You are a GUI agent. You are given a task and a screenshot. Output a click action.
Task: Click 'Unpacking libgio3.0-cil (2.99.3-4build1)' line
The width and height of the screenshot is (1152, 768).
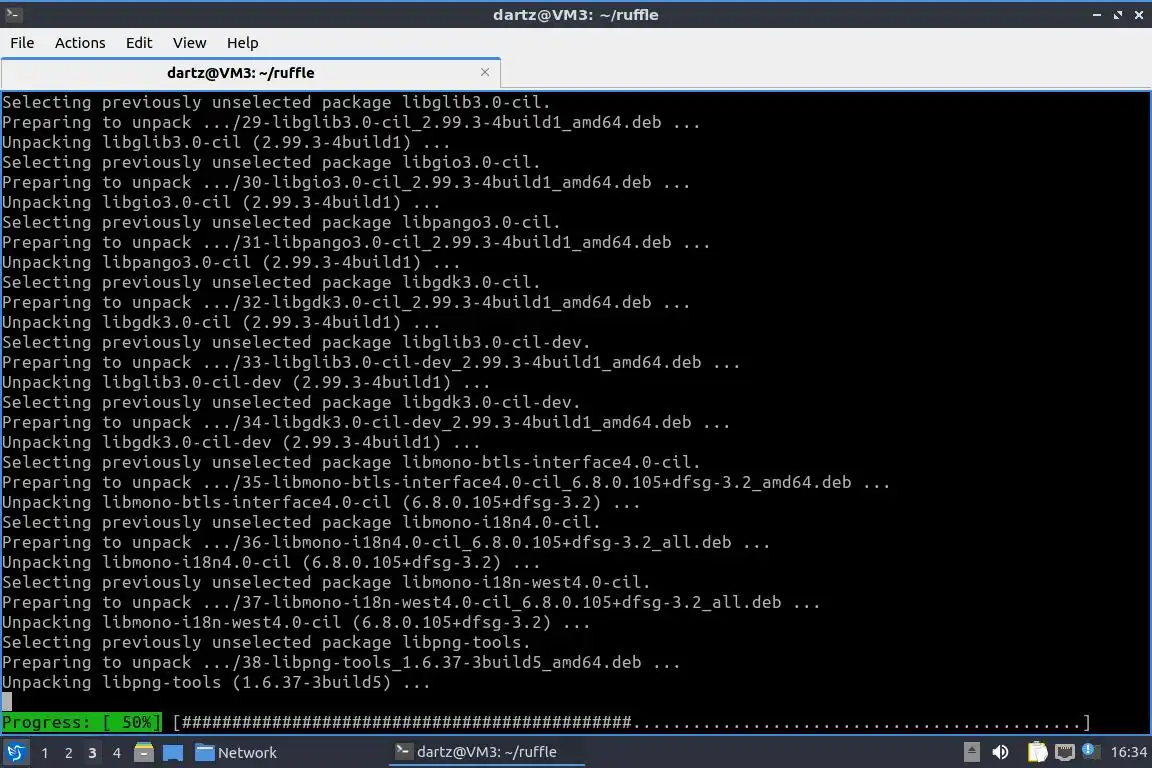coord(221,202)
